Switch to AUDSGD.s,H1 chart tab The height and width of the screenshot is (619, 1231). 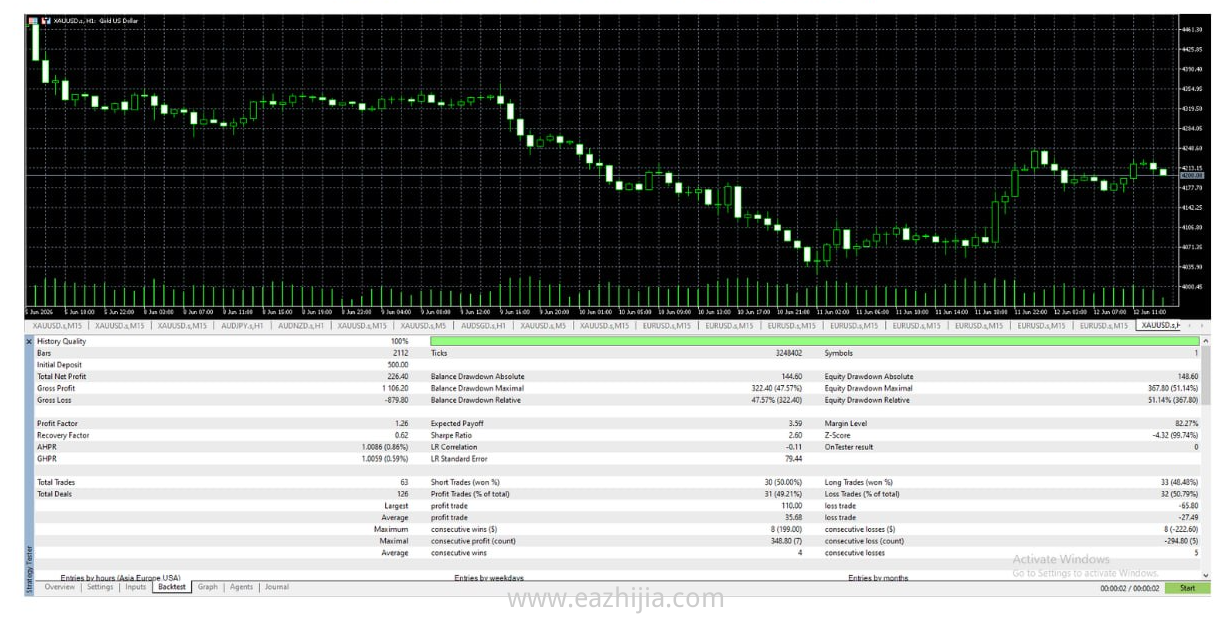[483, 325]
